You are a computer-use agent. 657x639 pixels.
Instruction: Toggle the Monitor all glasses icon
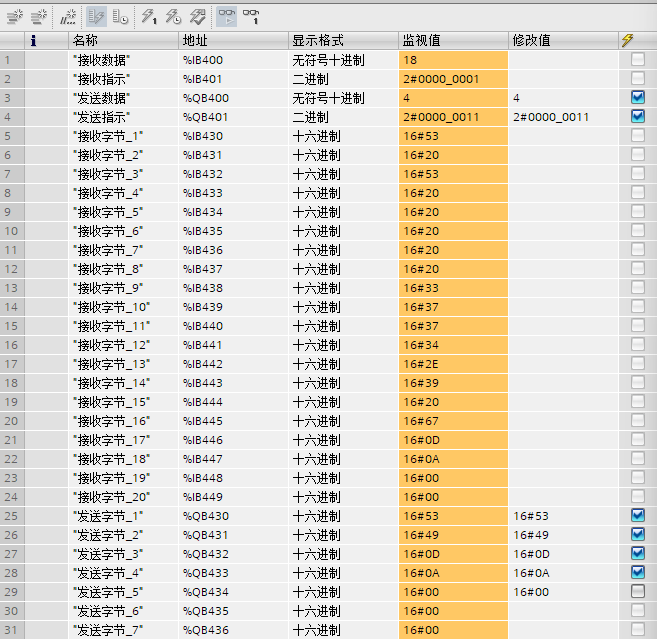coord(227,16)
